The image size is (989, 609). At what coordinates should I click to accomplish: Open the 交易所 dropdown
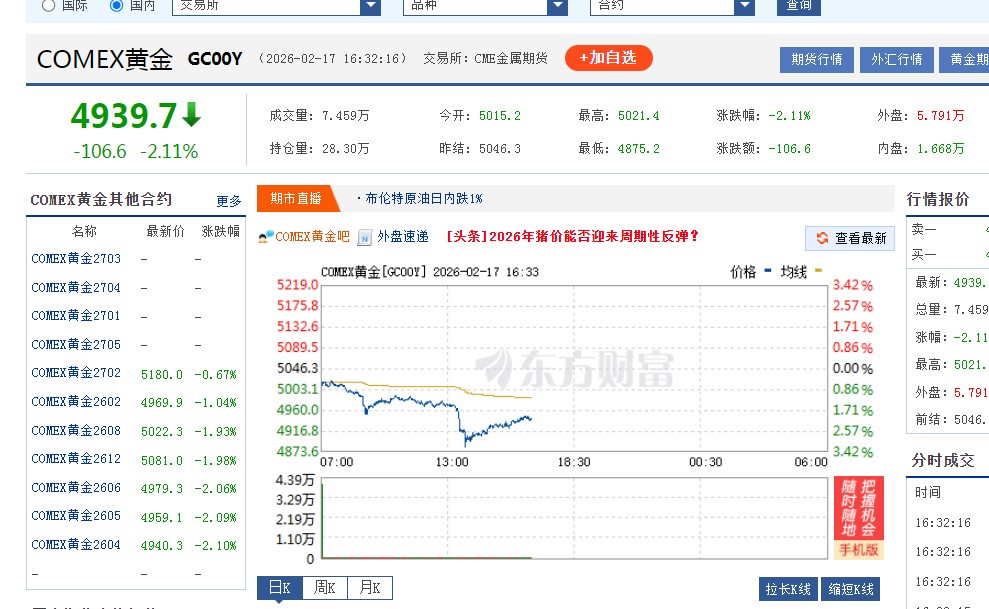click(370, 5)
